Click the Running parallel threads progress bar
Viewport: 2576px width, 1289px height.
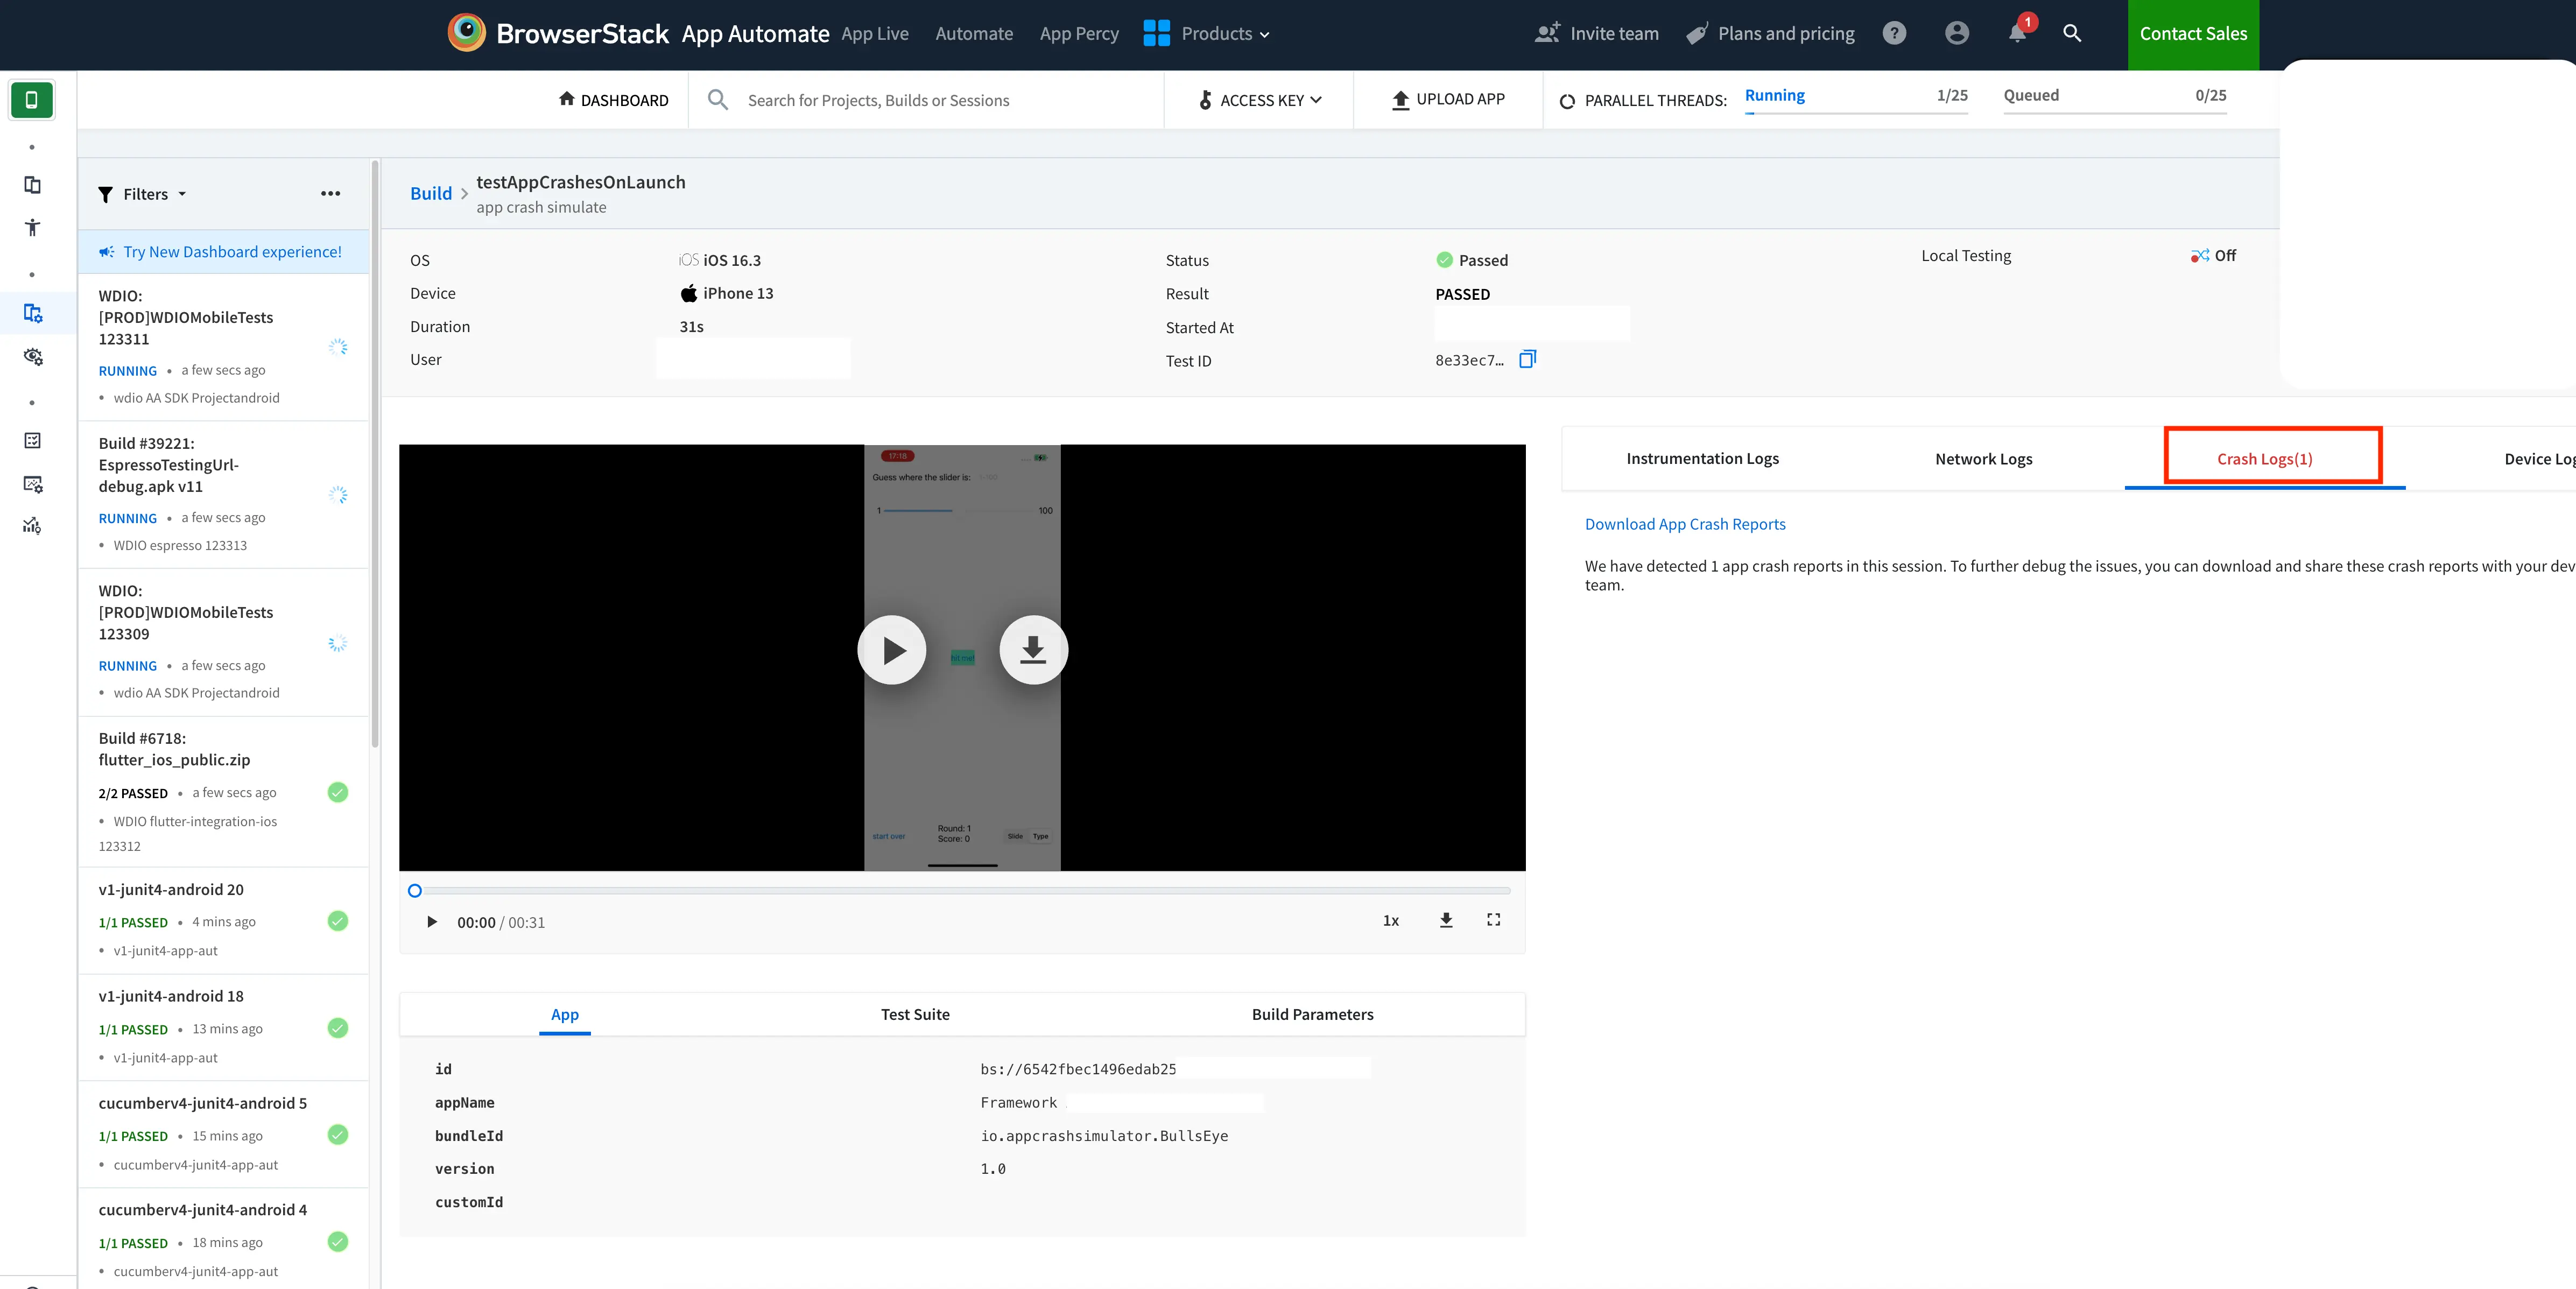tap(1856, 112)
